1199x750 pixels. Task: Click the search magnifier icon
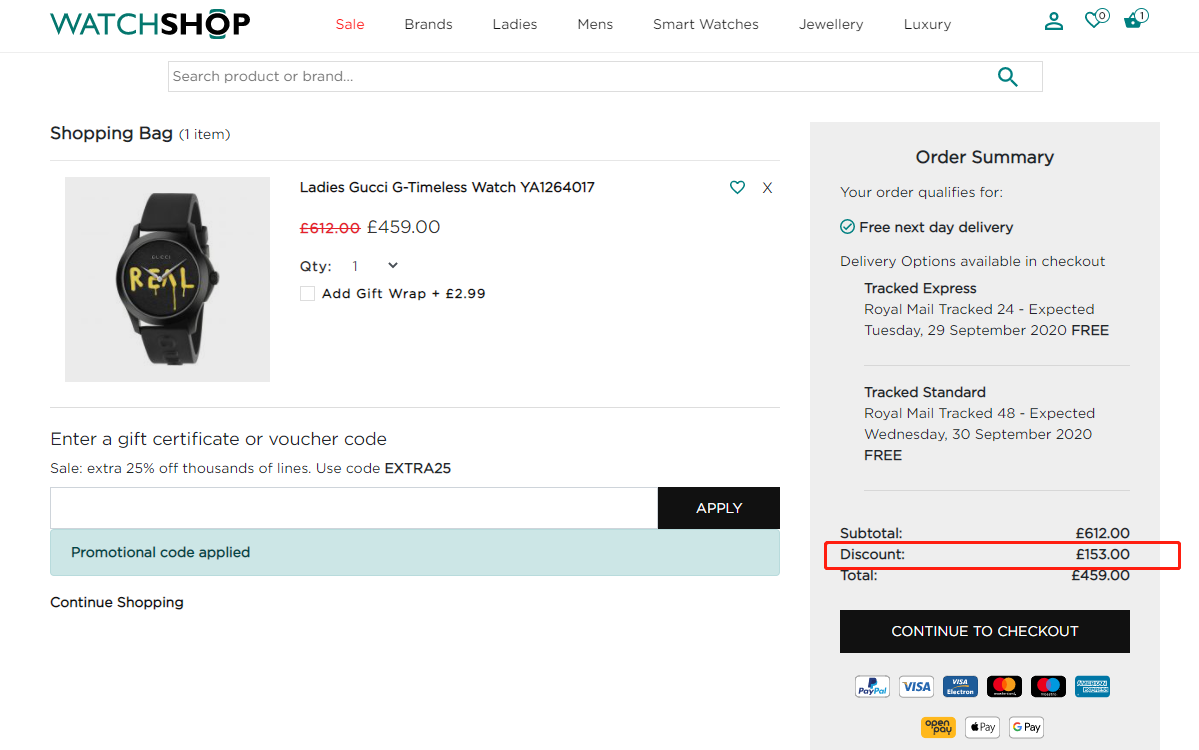click(1007, 76)
